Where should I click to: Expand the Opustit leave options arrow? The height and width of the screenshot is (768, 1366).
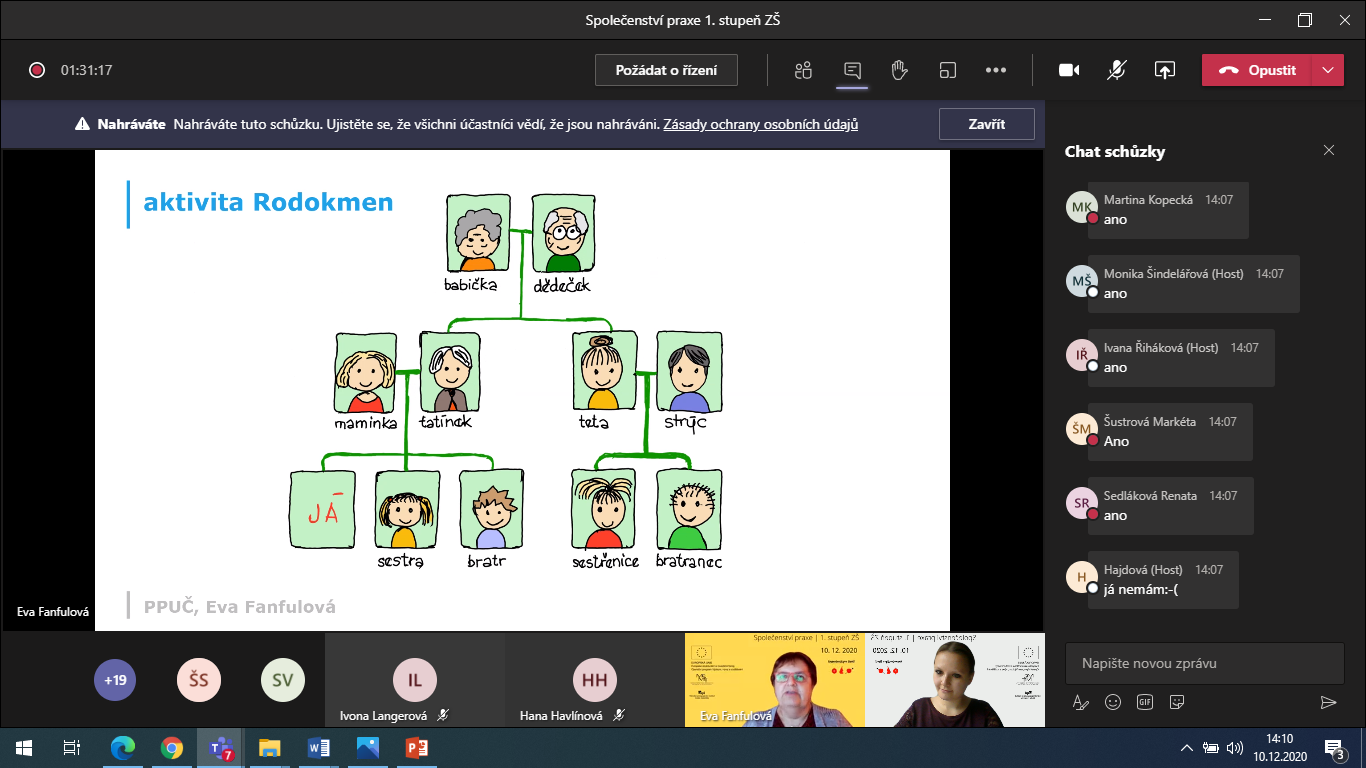[1327, 70]
